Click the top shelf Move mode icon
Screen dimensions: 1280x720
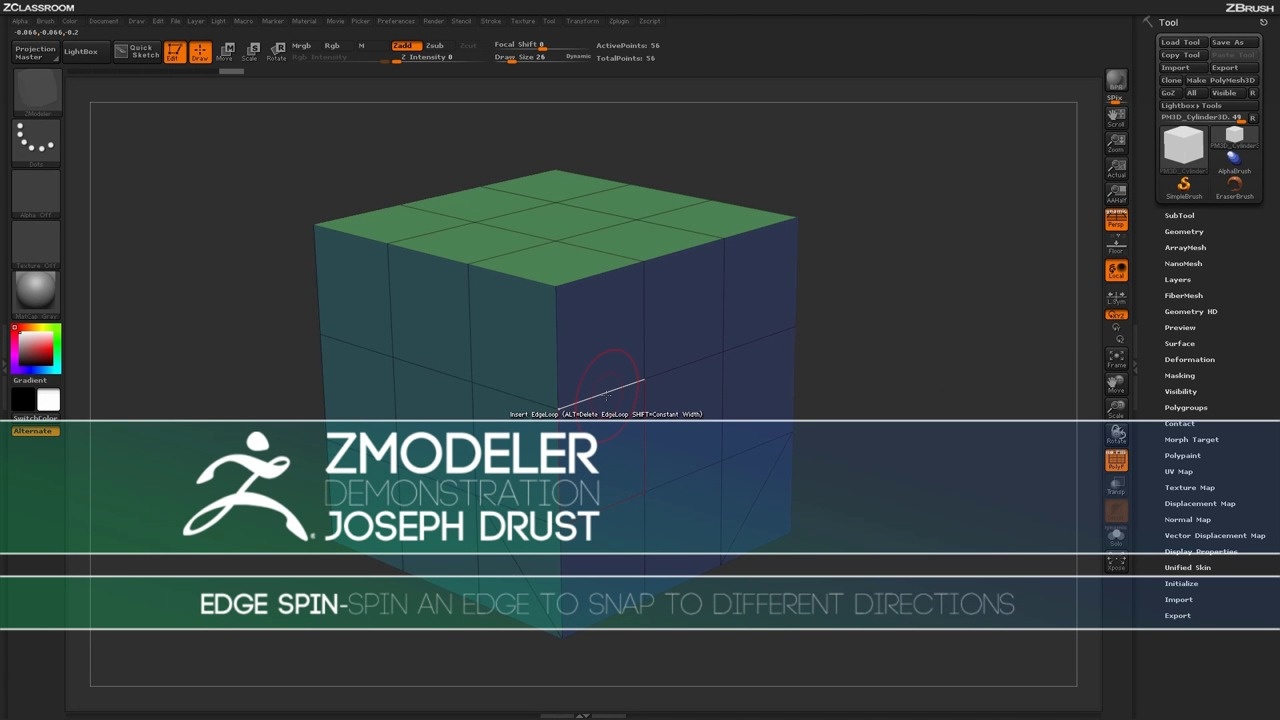click(225, 51)
